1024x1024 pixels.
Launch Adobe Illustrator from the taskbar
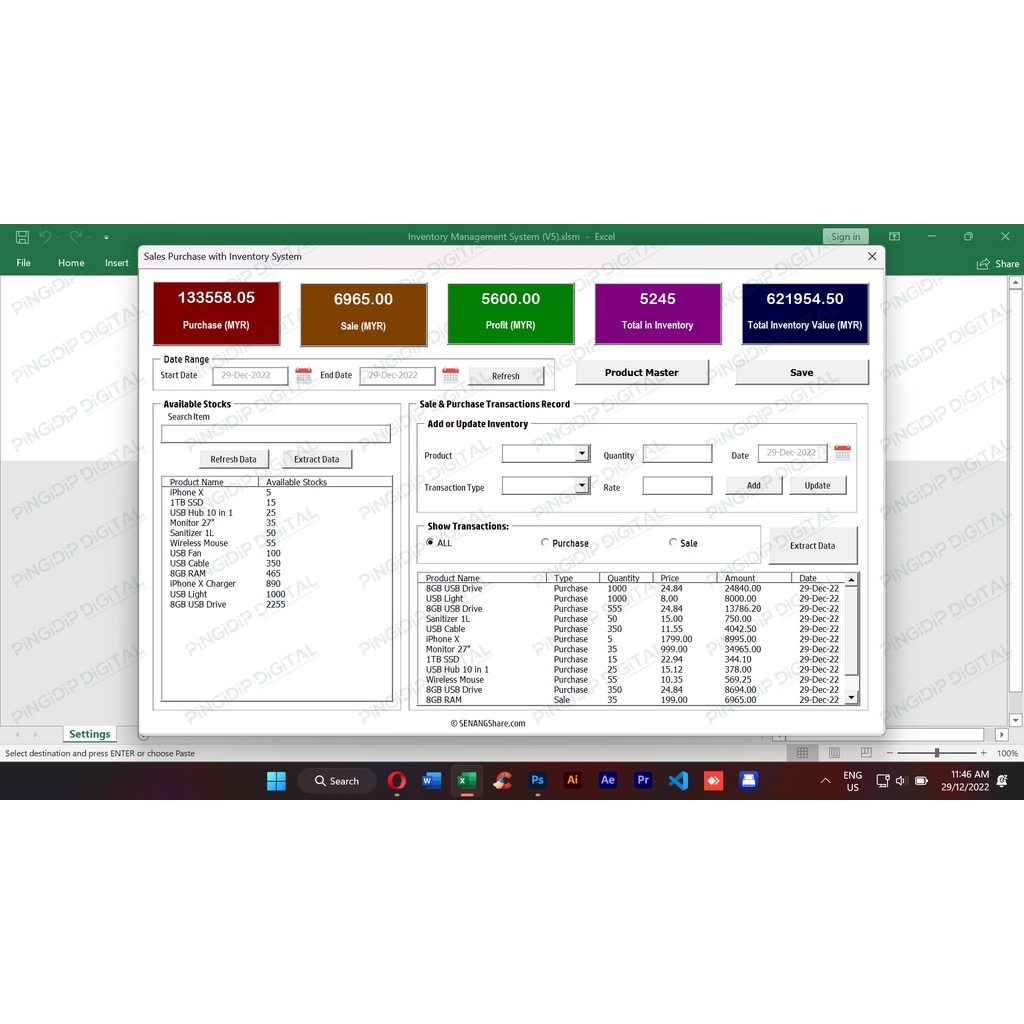coord(572,781)
